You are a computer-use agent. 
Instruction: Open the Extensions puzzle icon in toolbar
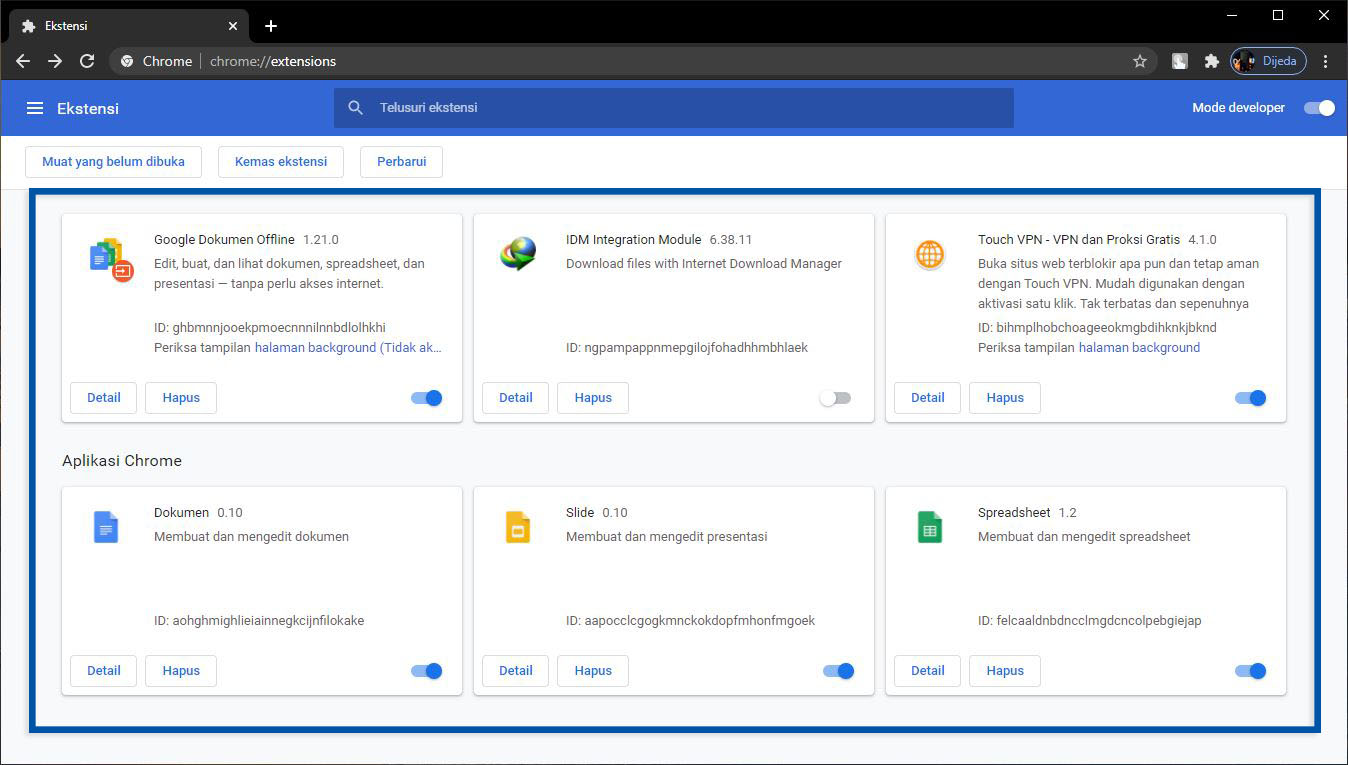1211,61
